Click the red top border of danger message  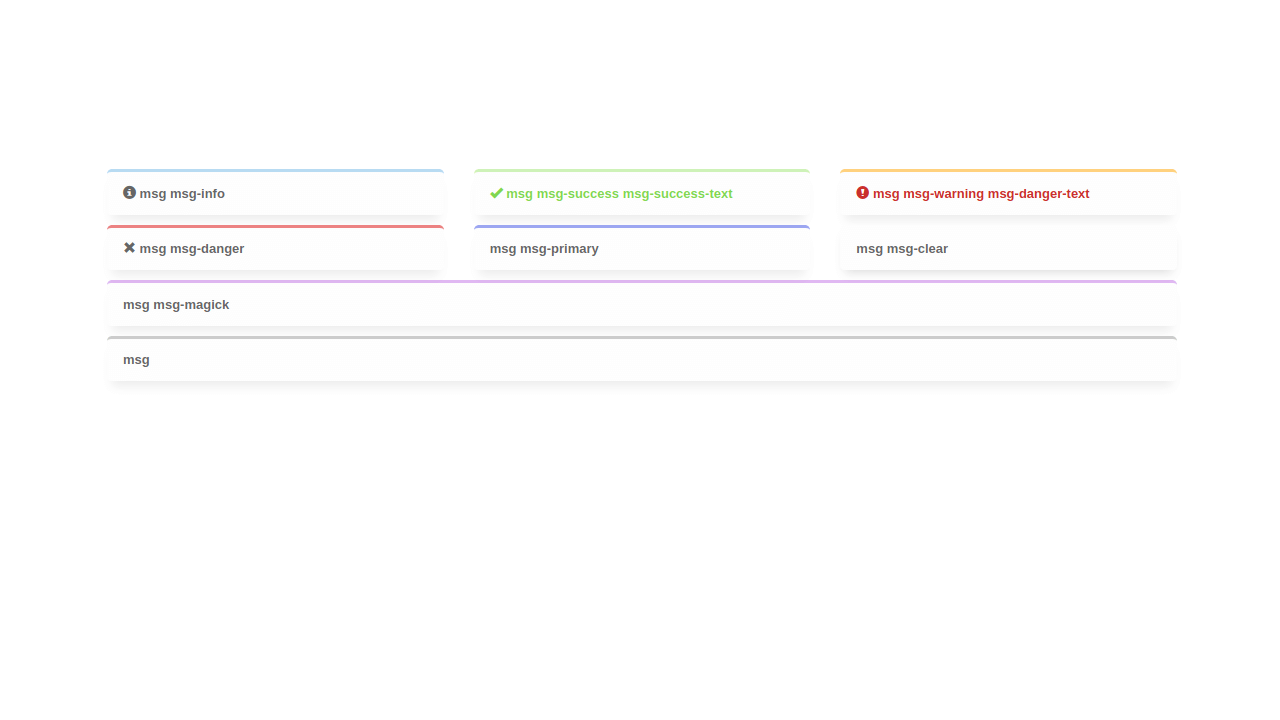(x=275, y=227)
